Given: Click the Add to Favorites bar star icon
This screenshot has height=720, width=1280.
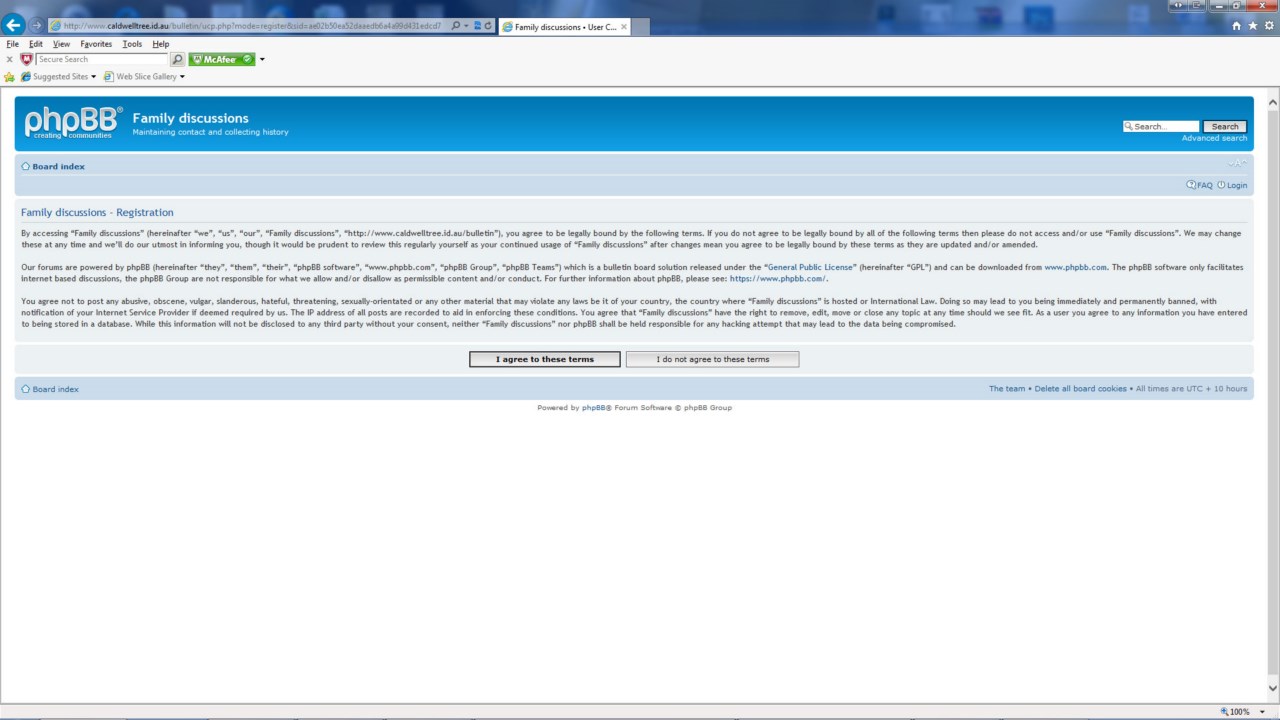Looking at the screenshot, I should [10, 77].
